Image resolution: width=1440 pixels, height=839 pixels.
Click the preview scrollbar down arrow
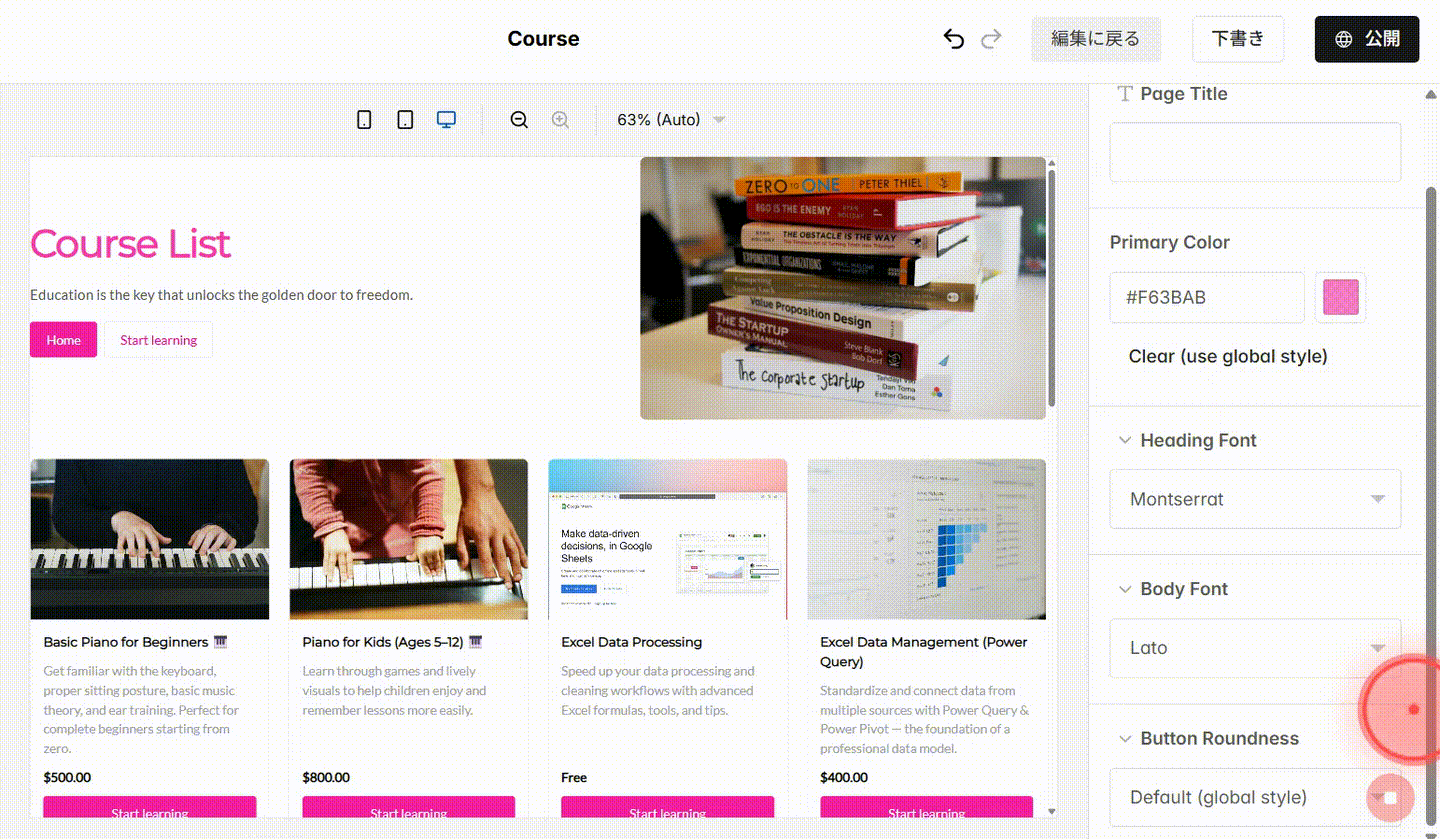click(1051, 811)
